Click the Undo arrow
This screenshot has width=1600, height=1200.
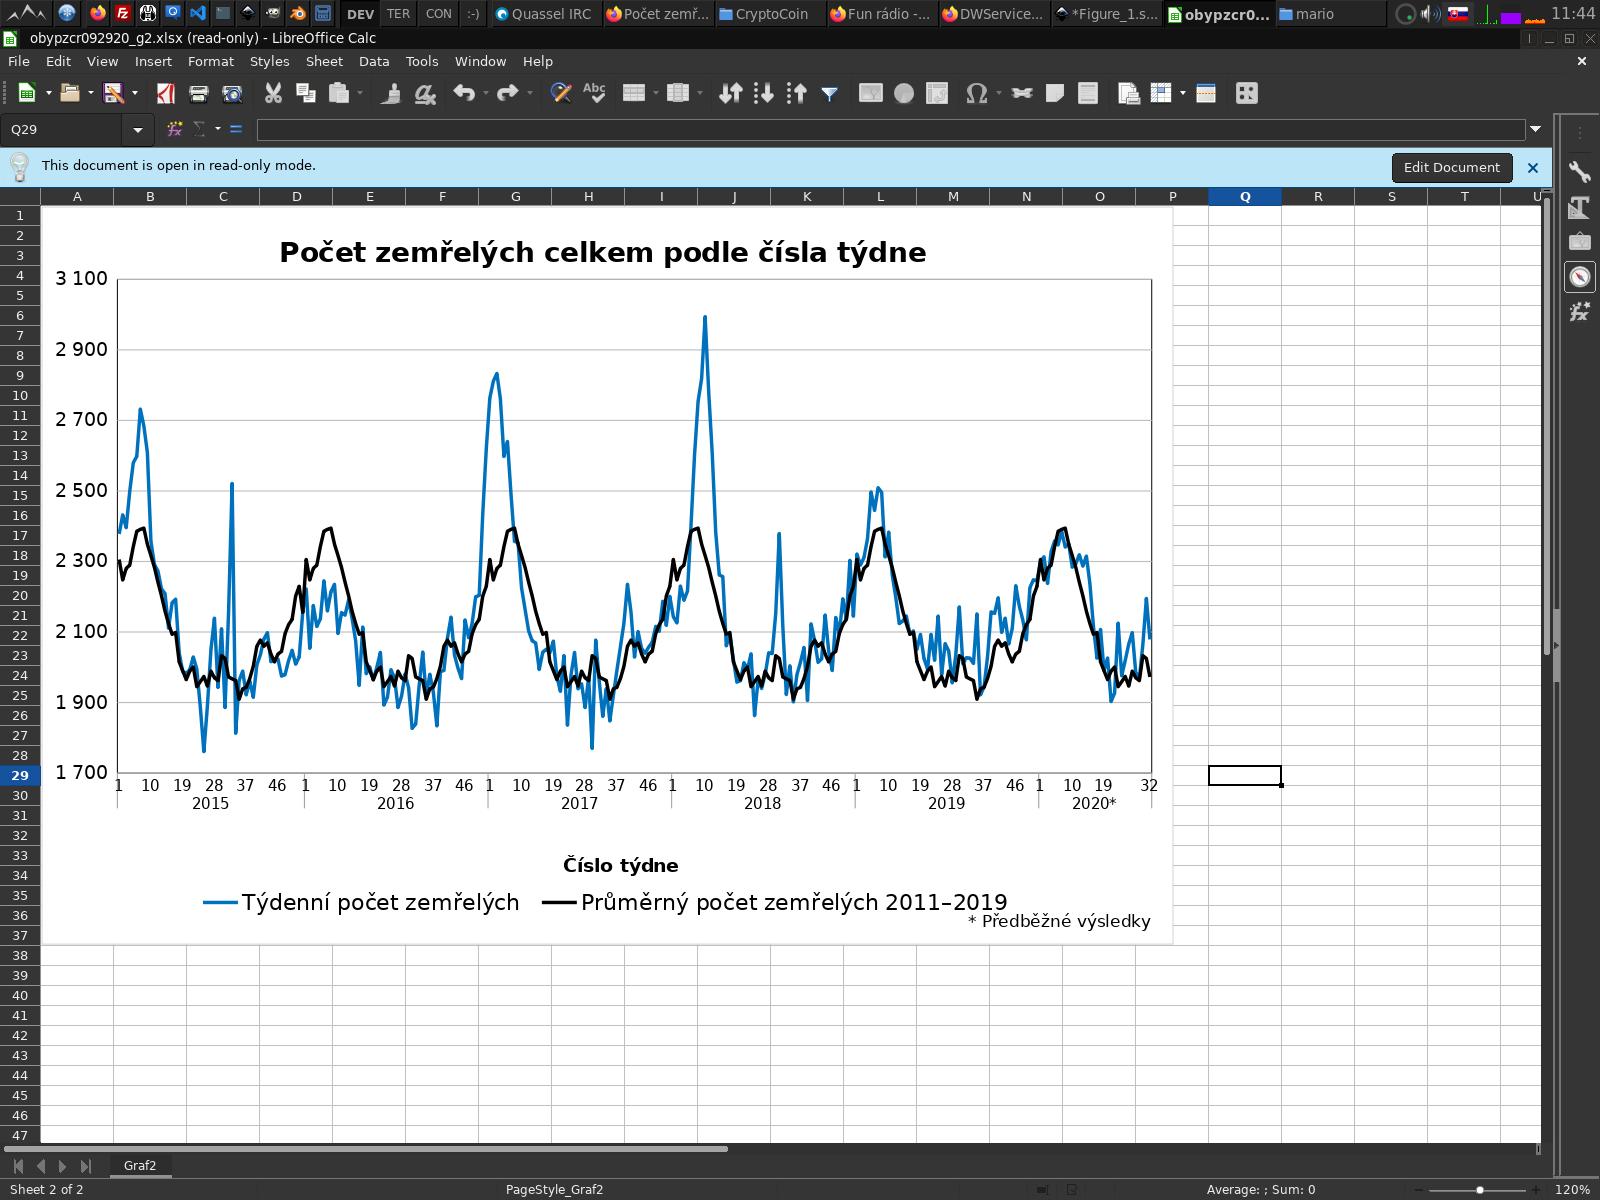tap(464, 93)
